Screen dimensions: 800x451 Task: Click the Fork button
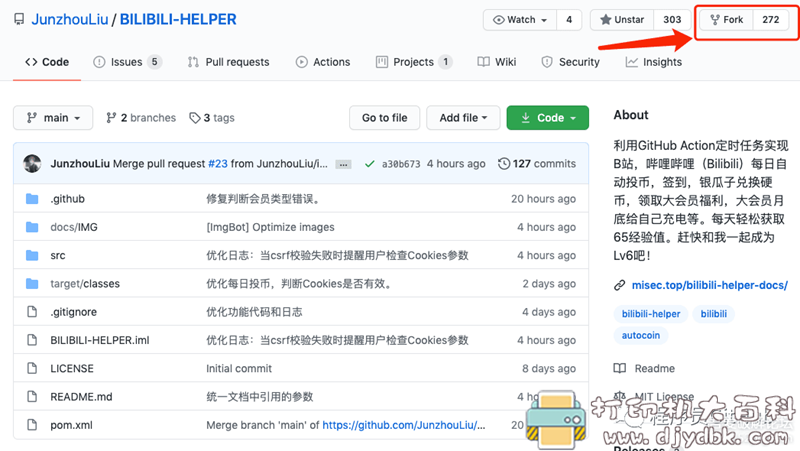pyautogui.click(x=726, y=20)
